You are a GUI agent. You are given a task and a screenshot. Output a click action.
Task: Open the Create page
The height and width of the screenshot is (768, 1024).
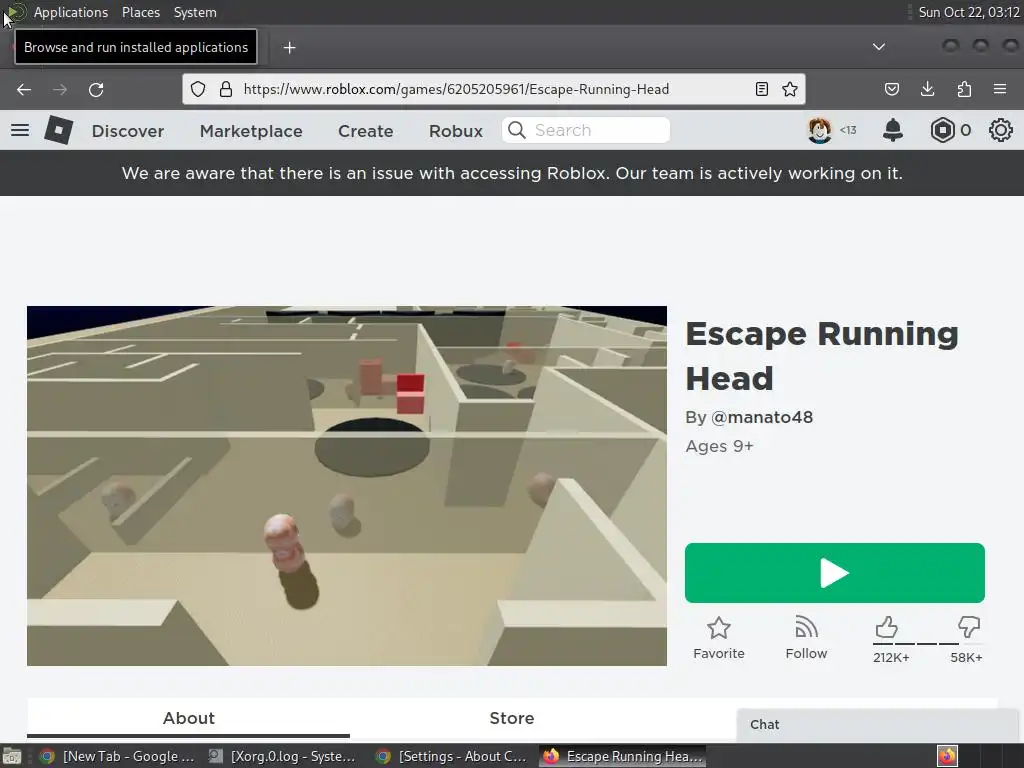(366, 131)
